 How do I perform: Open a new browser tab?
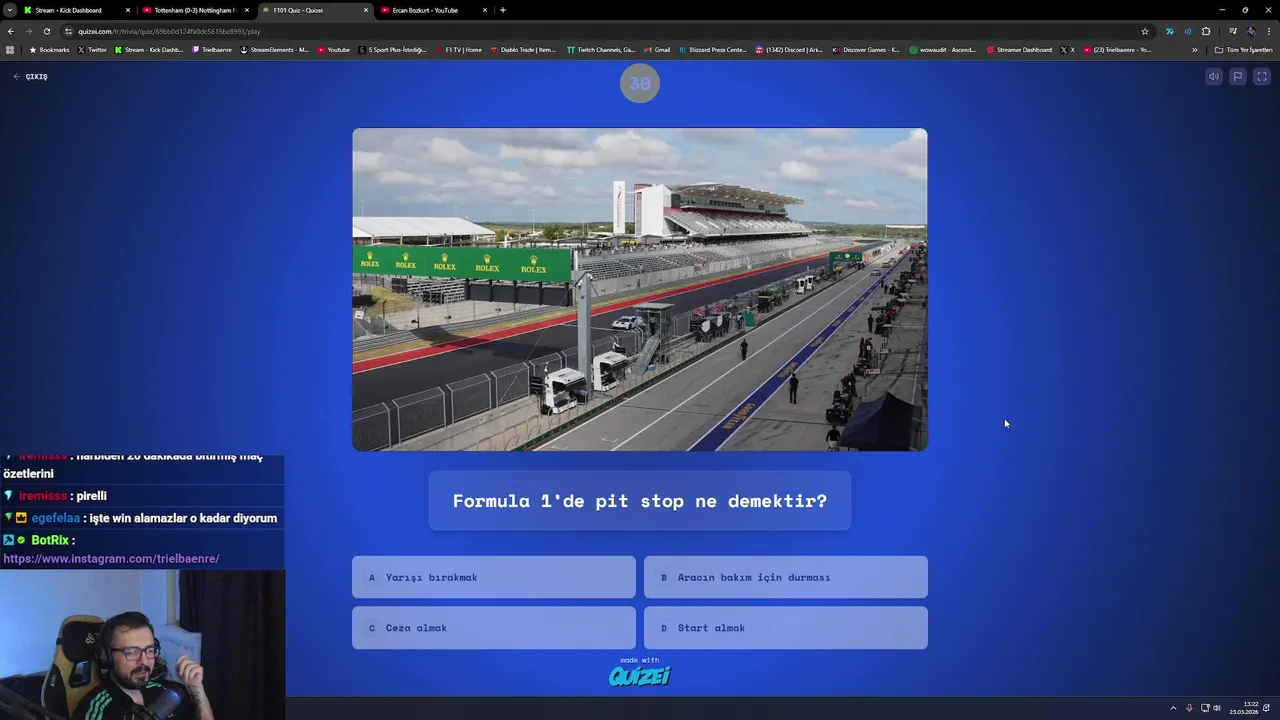[502, 10]
